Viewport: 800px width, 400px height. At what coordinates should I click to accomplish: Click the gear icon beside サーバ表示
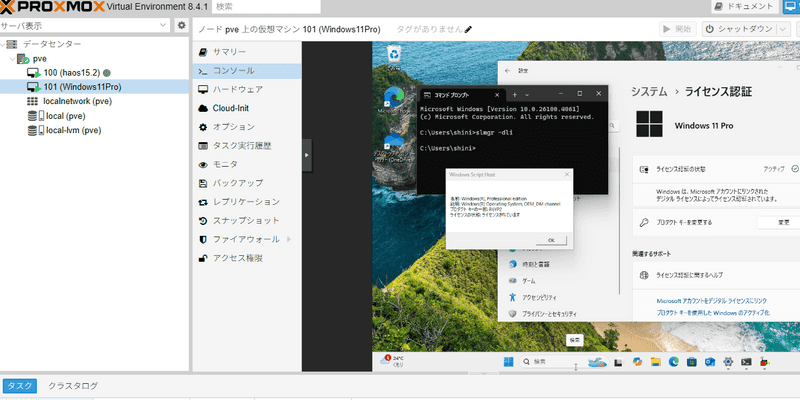click(x=181, y=26)
